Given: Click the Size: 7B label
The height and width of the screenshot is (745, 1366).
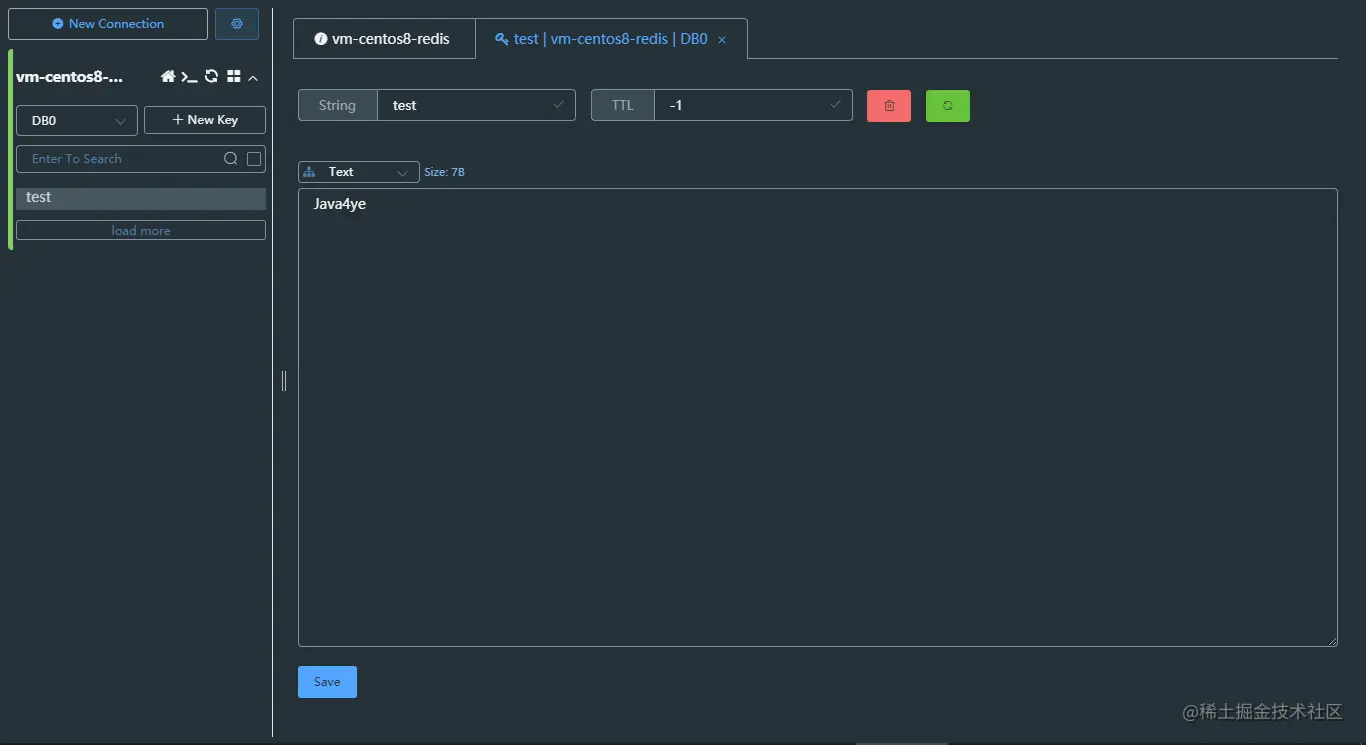Looking at the screenshot, I should click(444, 172).
